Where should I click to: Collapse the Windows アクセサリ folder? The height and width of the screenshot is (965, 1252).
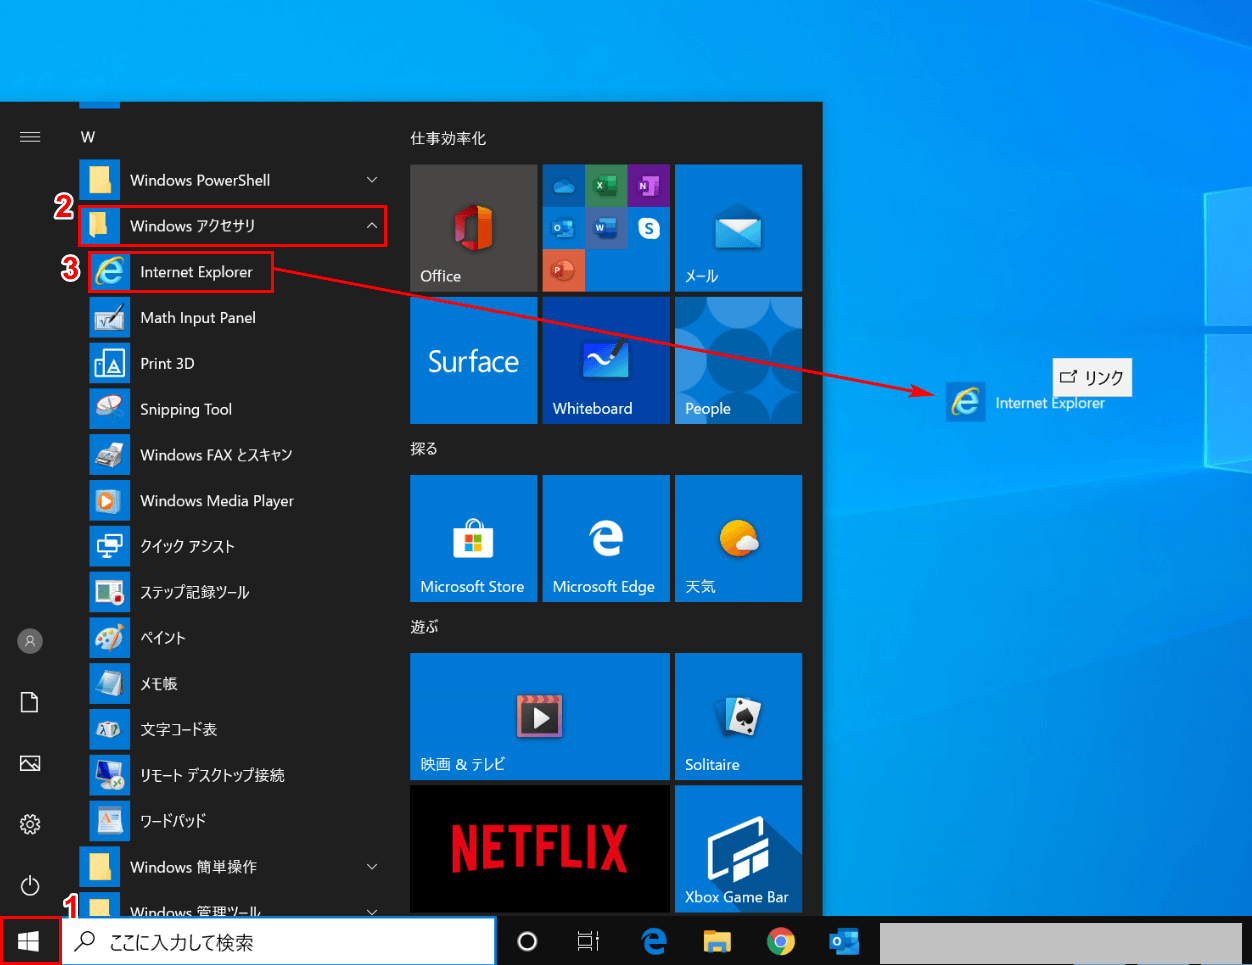tap(233, 226)
